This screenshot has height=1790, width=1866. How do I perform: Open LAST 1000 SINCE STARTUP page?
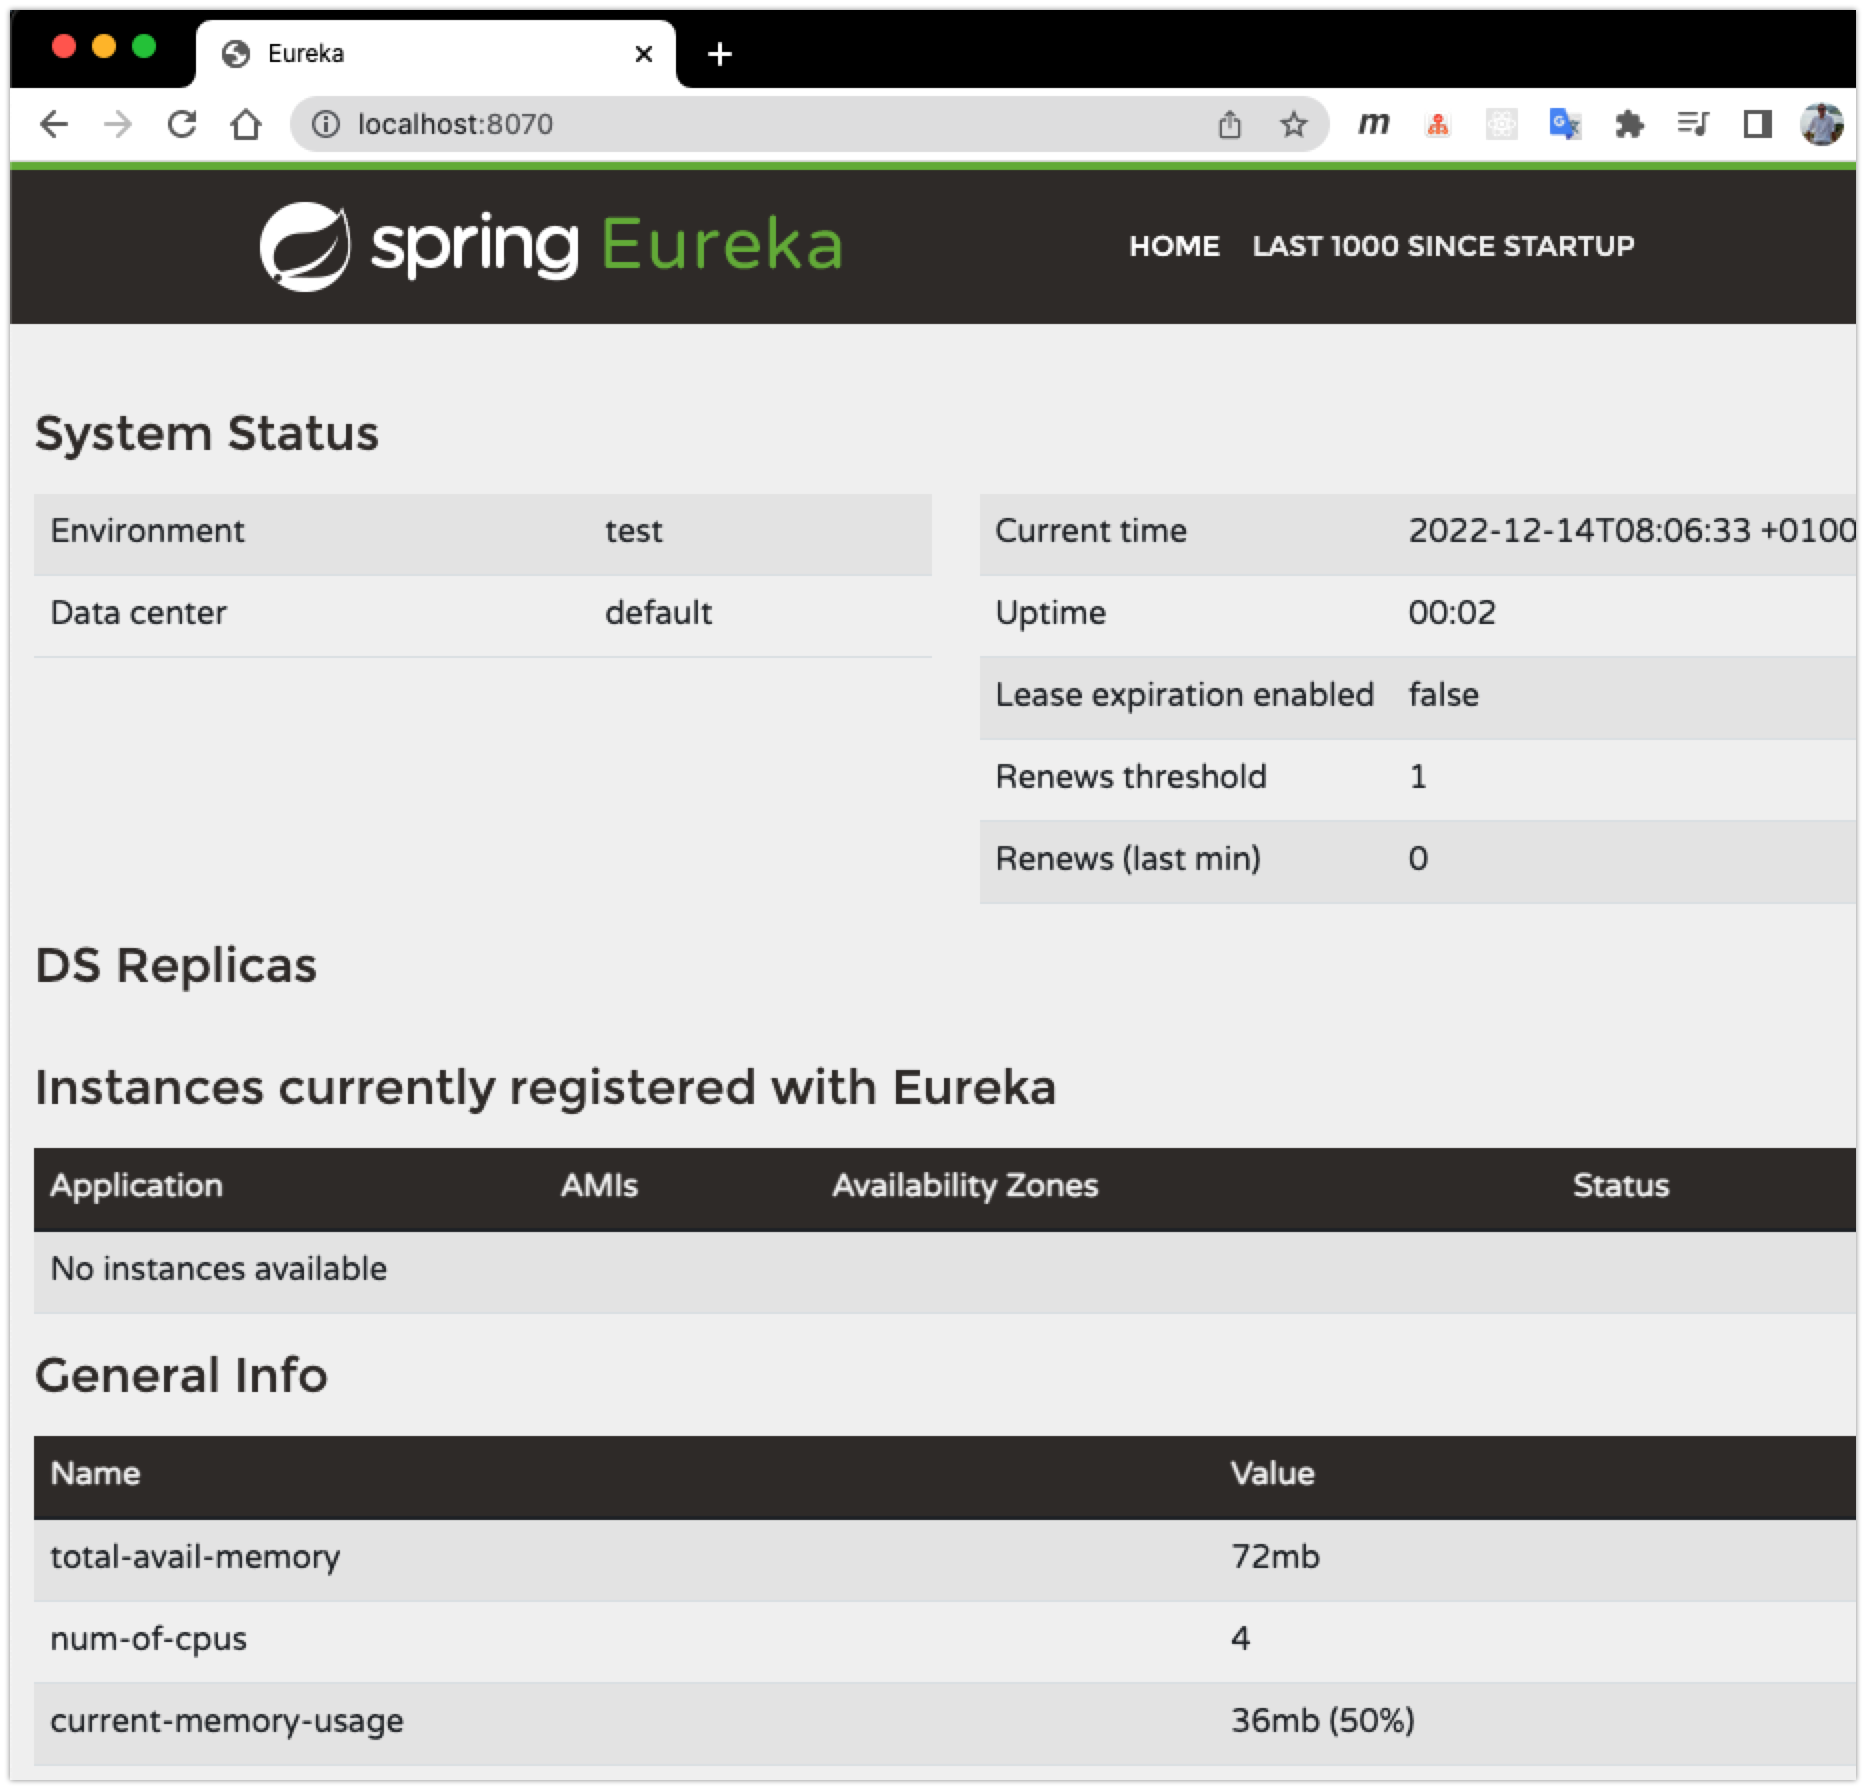point(1444,246)
